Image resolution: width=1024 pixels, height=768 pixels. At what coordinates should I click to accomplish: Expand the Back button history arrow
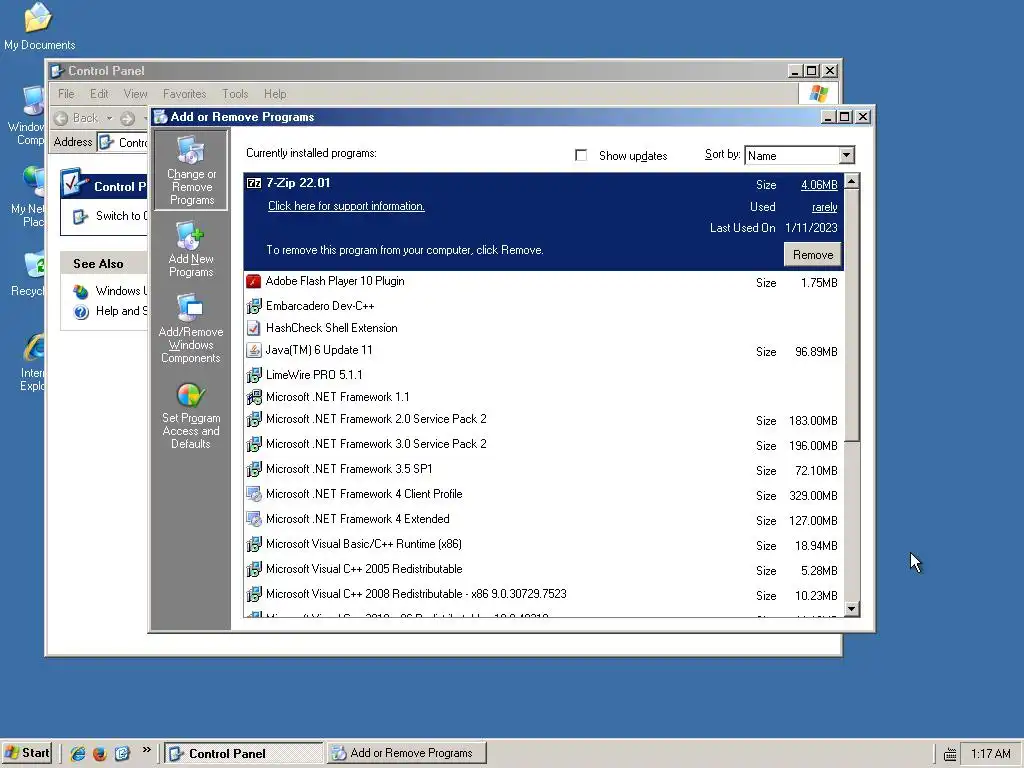[x=109, y=118]
